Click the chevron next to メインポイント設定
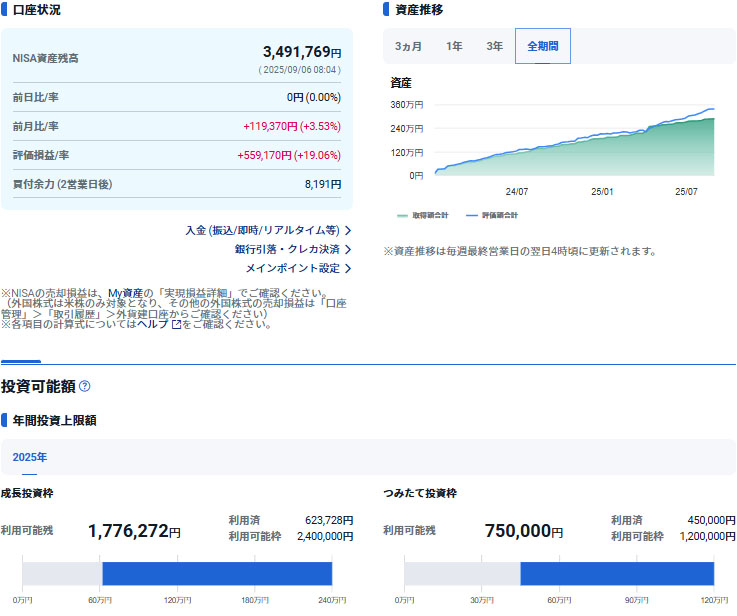This screenshot has width=737, height=616. (x=347, y=268)
